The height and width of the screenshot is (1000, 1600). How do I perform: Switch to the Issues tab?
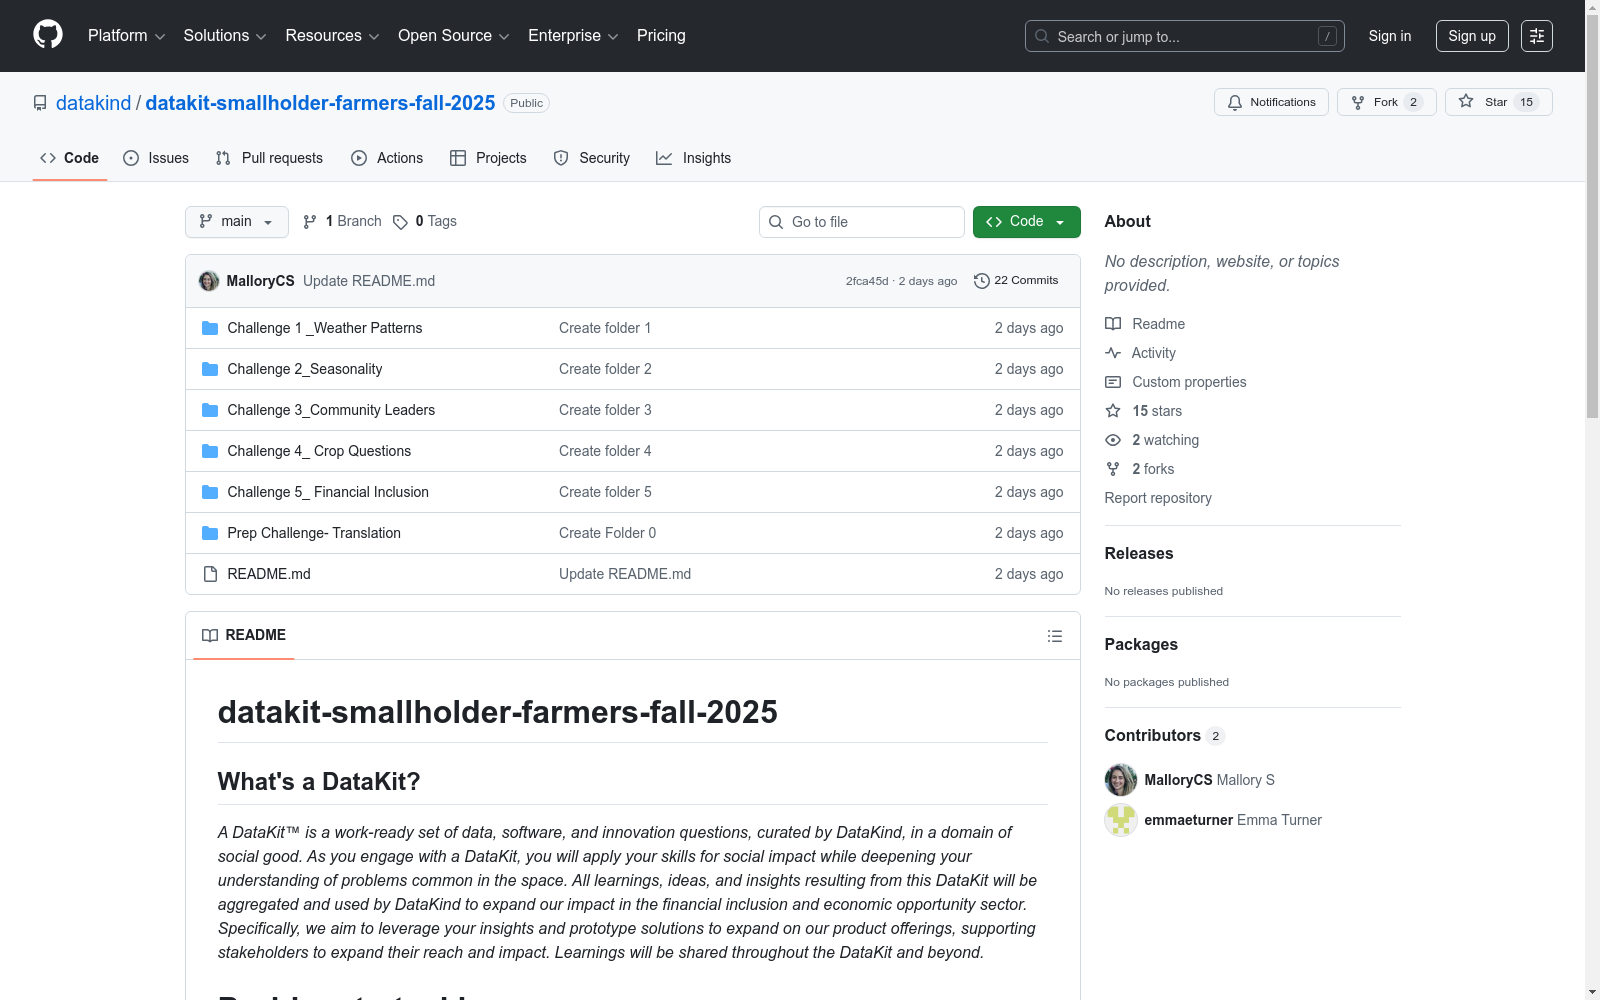[156, 158]
